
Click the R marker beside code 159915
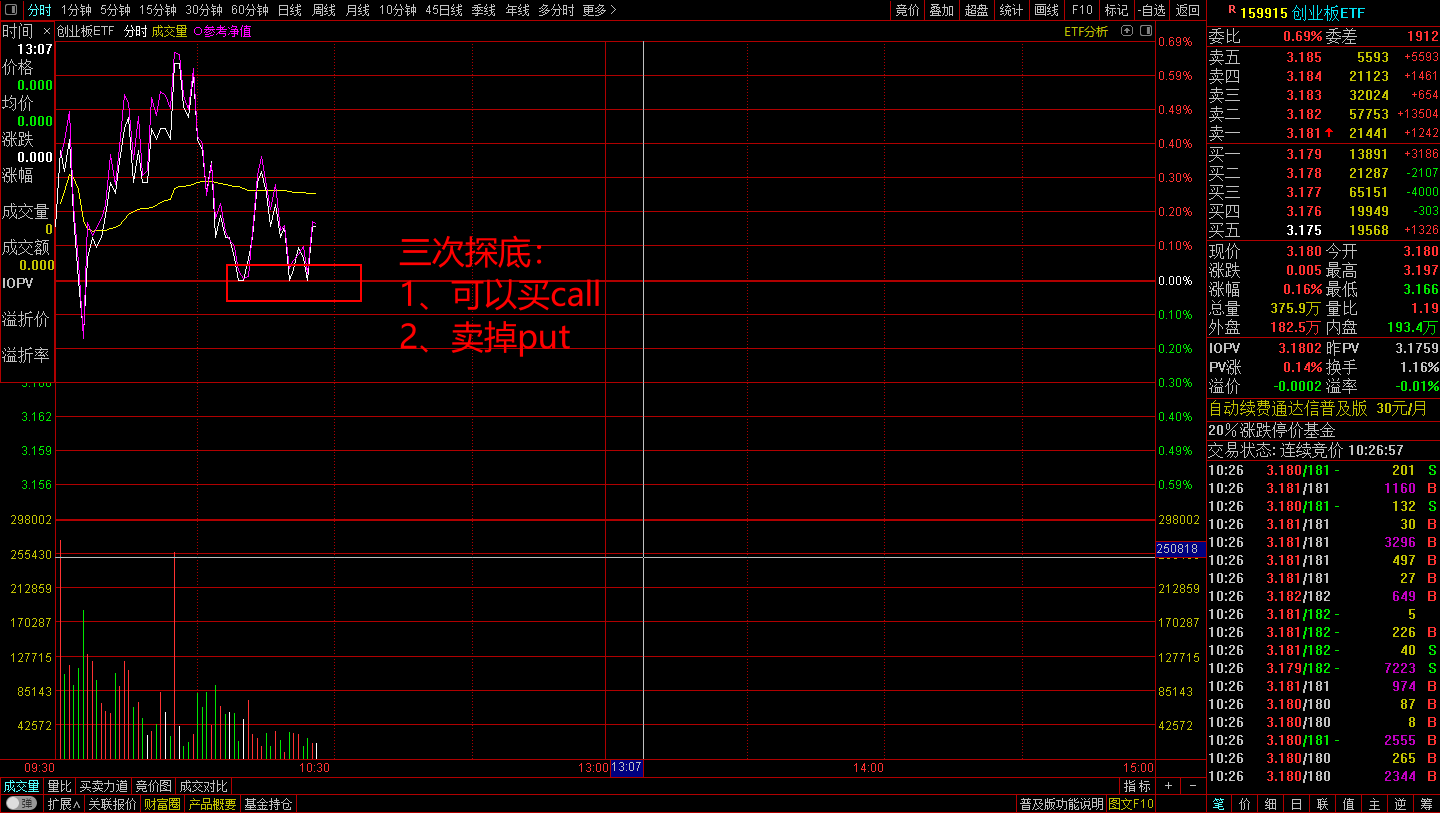(x=1217, y=10)
